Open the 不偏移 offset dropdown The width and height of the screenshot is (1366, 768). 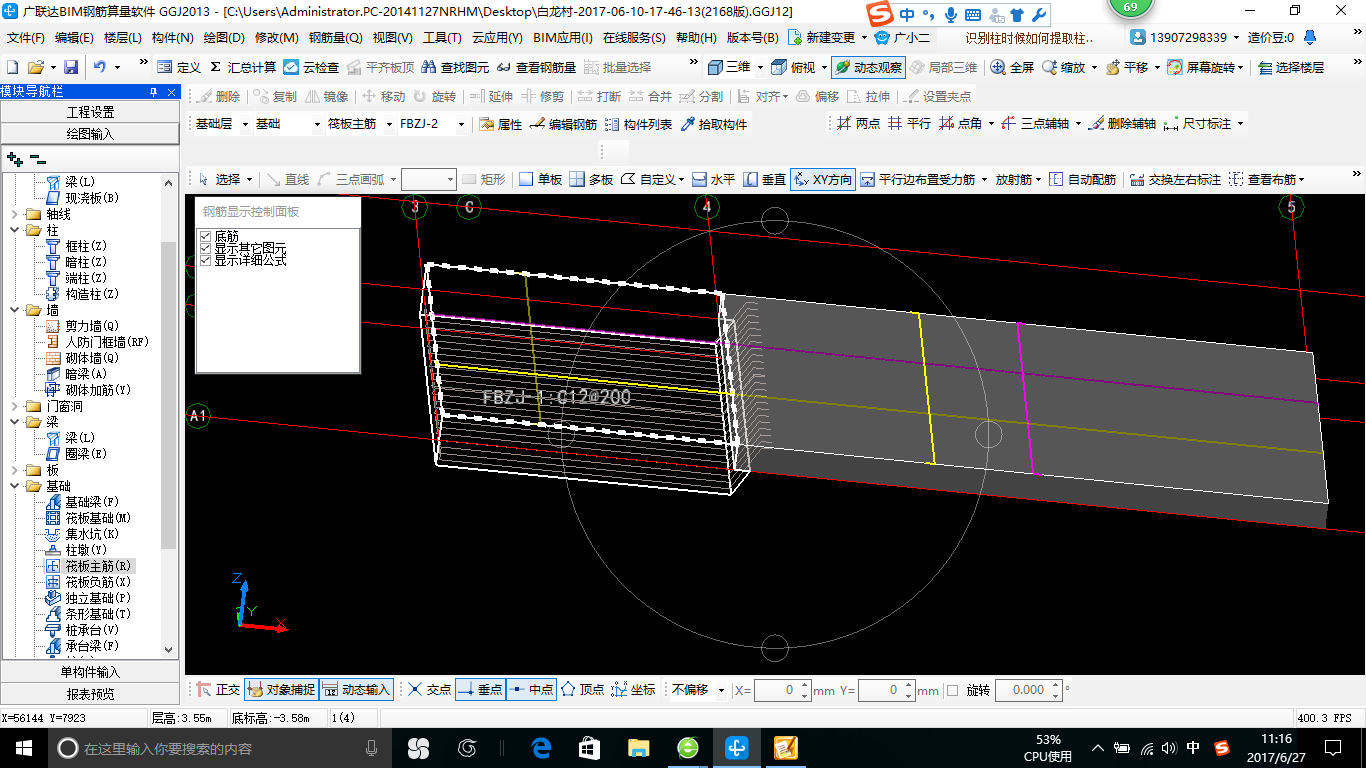pos(721,690)
